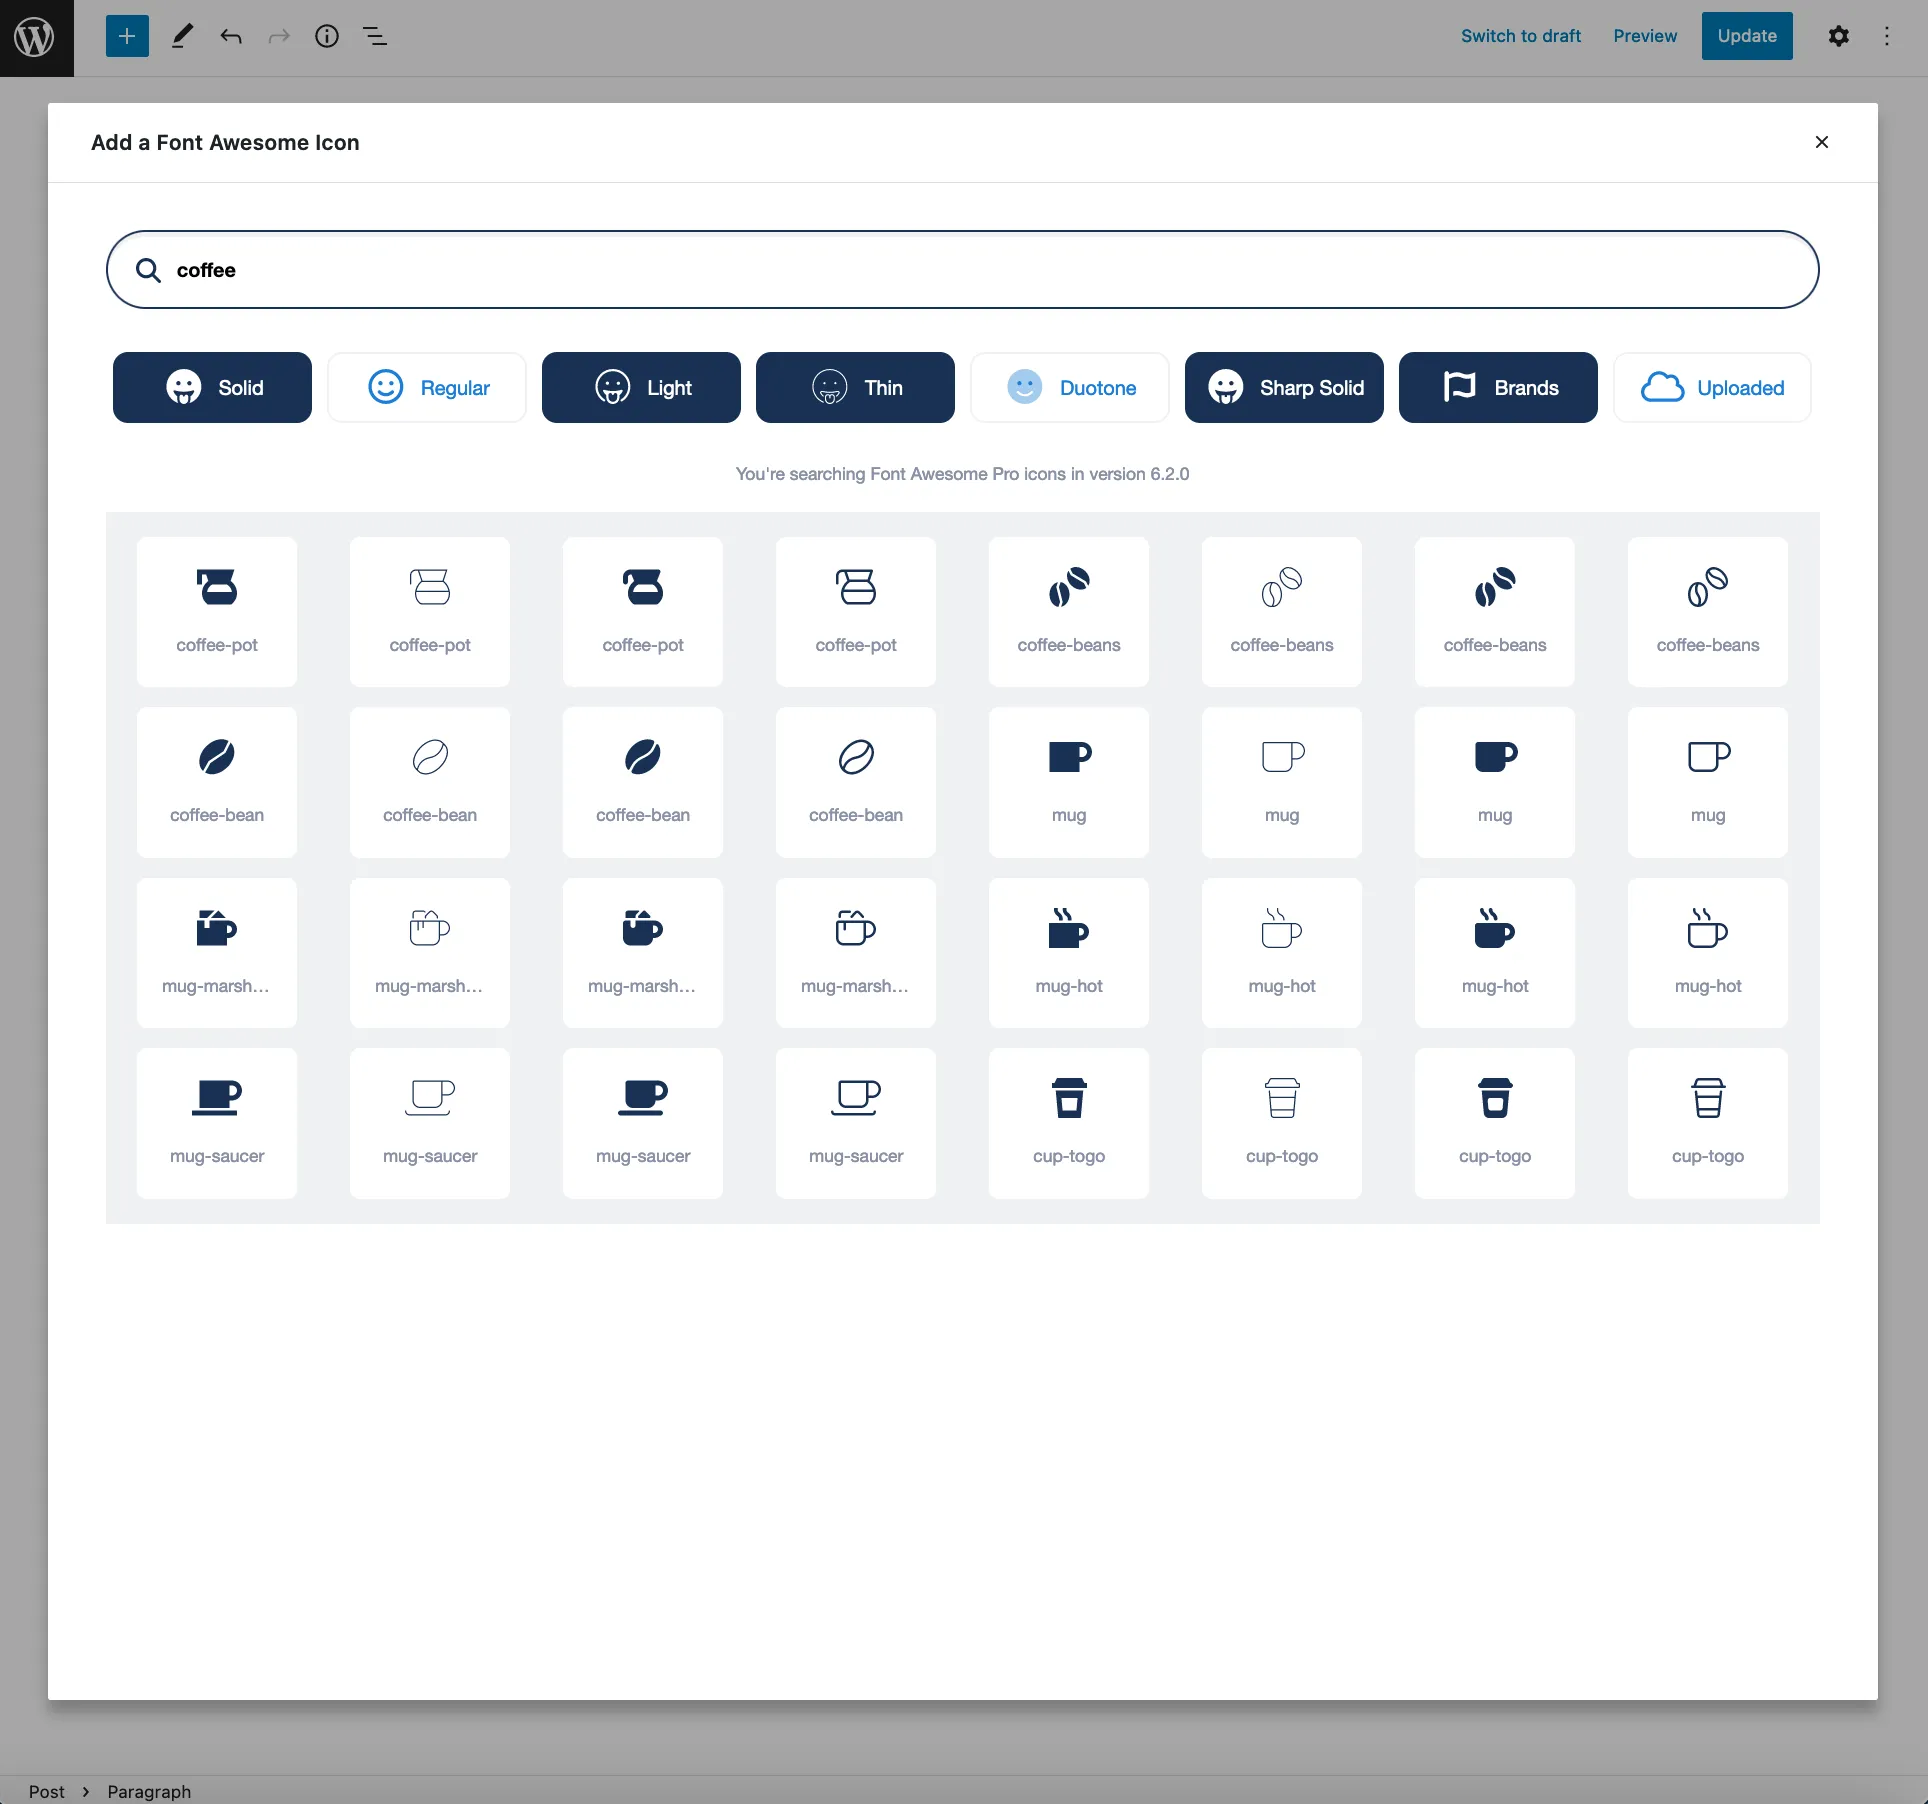Pick the sharp-cornered filled mug icon
This screenshot has height=1804, width=1928.
tap(1069, 782)
